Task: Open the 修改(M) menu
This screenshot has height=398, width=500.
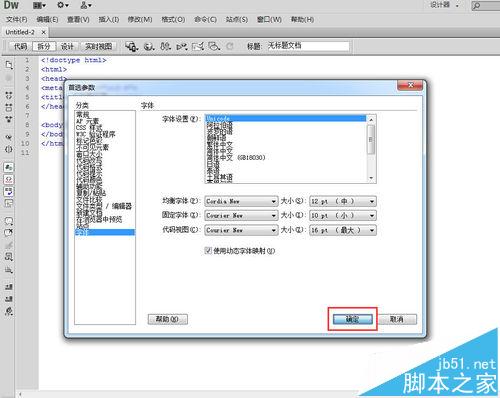Action: click(x=140, y=20)
